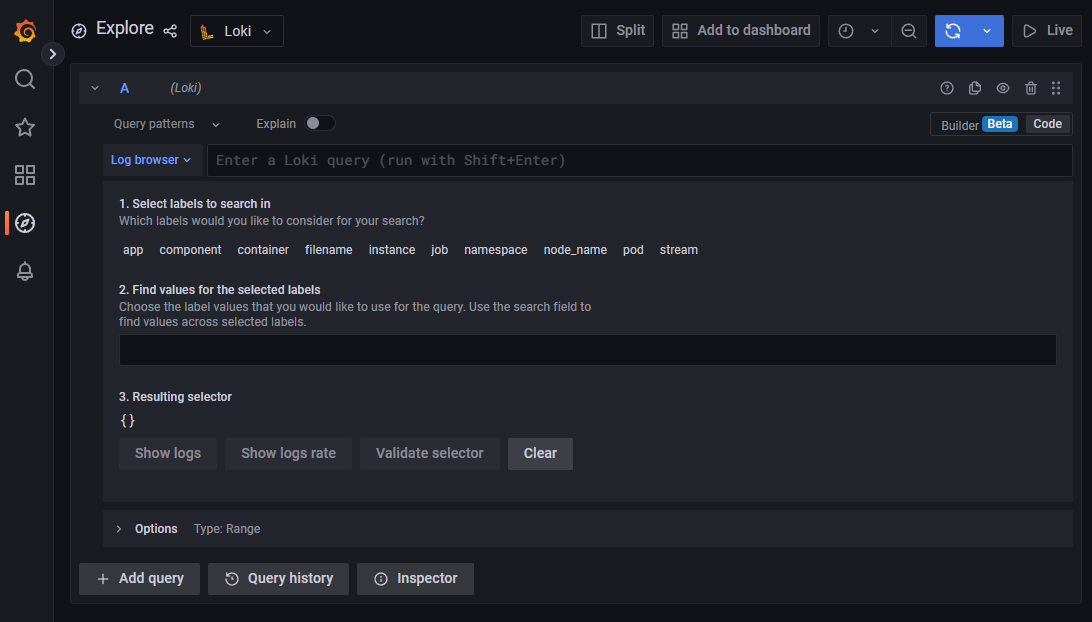Click the zoom out time range icon

[x=908, y=31]
